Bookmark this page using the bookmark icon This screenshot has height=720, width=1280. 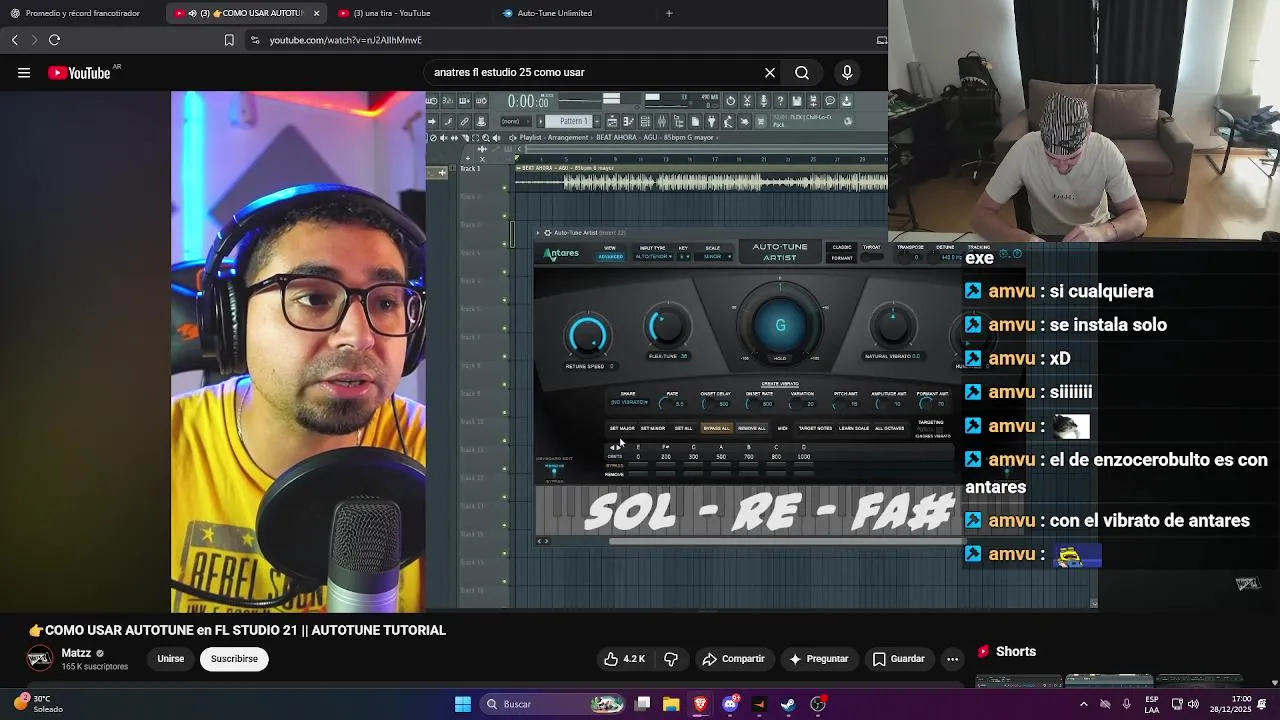click(229, 40)
